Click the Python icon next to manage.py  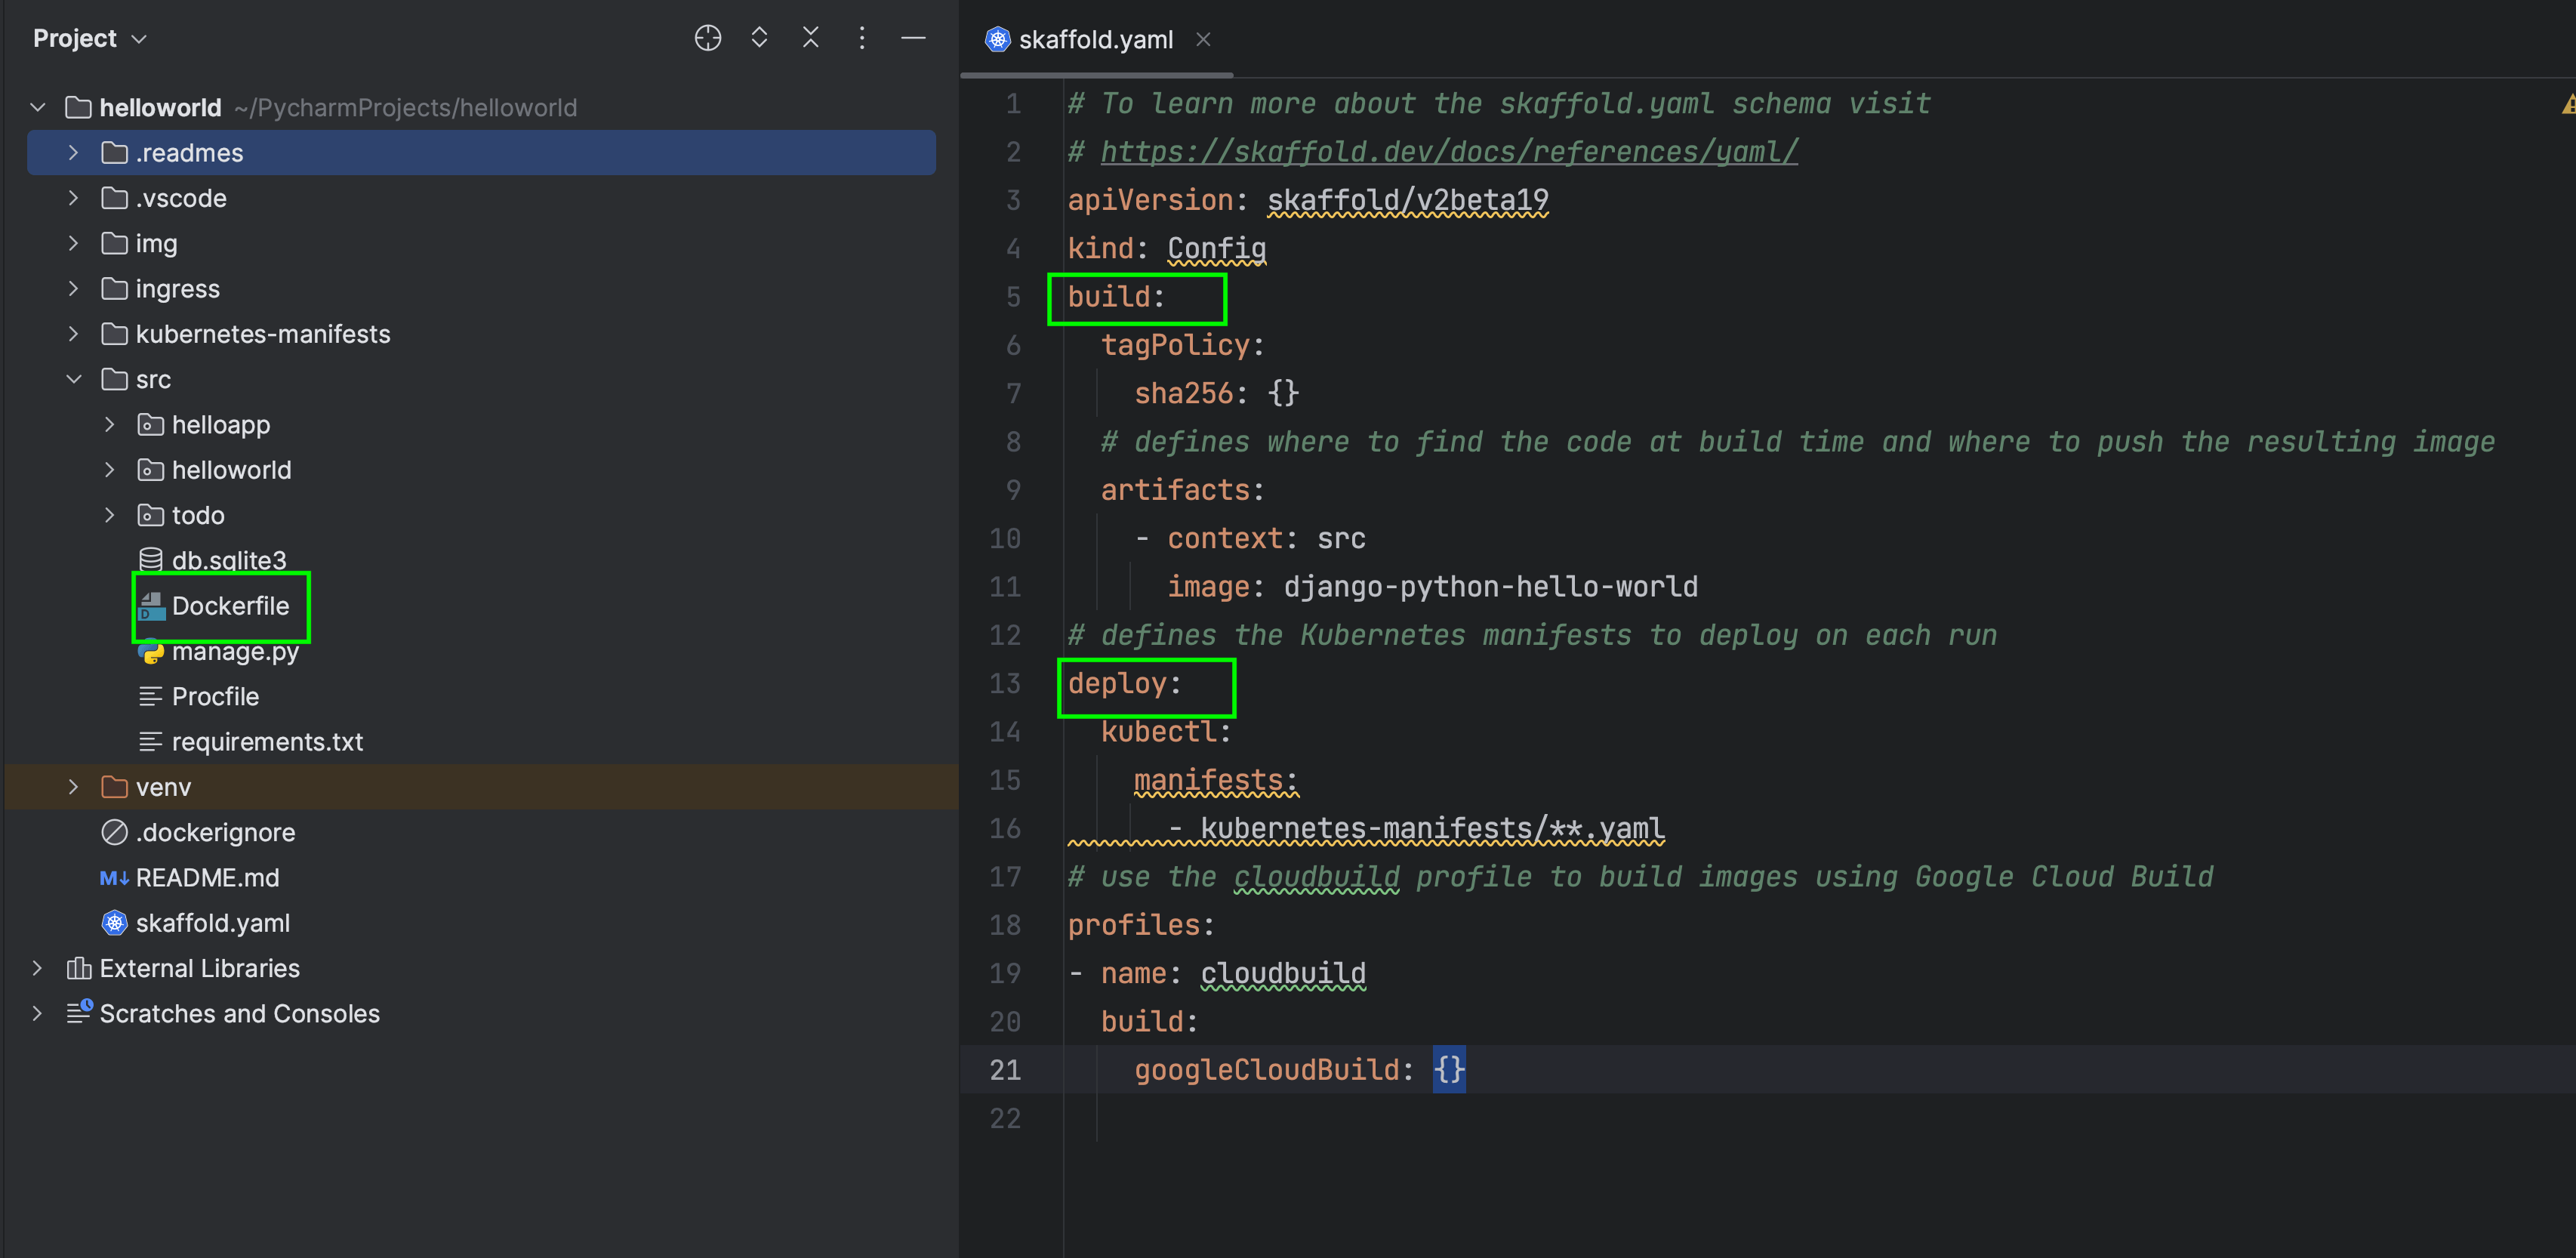tap(151, 651)
